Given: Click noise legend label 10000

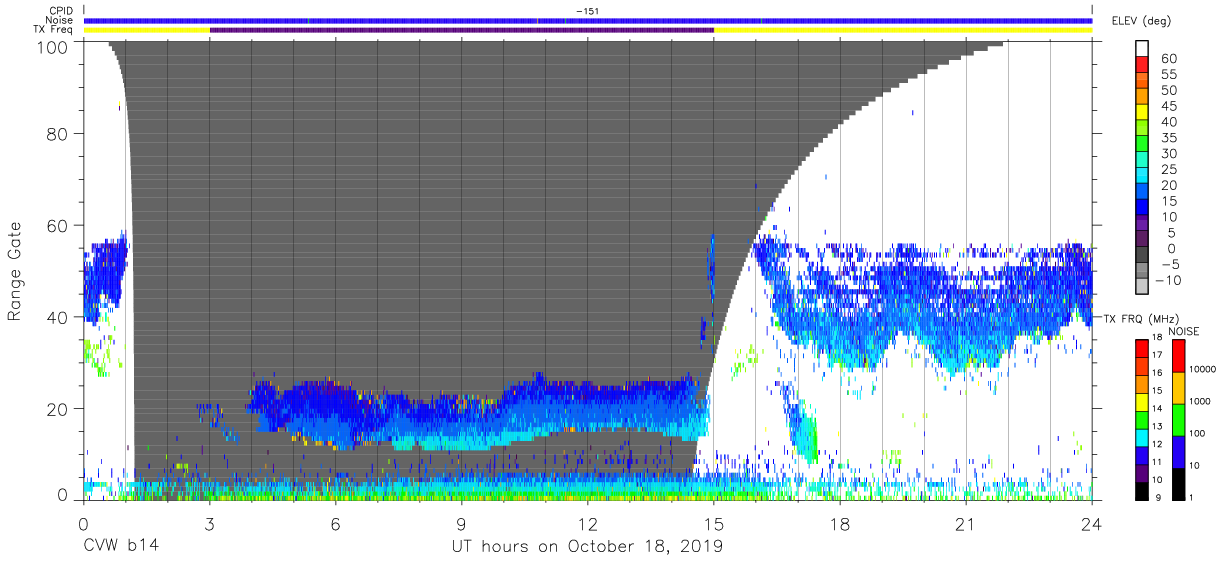Looking at the screenshot, I should click(1204, 369).
